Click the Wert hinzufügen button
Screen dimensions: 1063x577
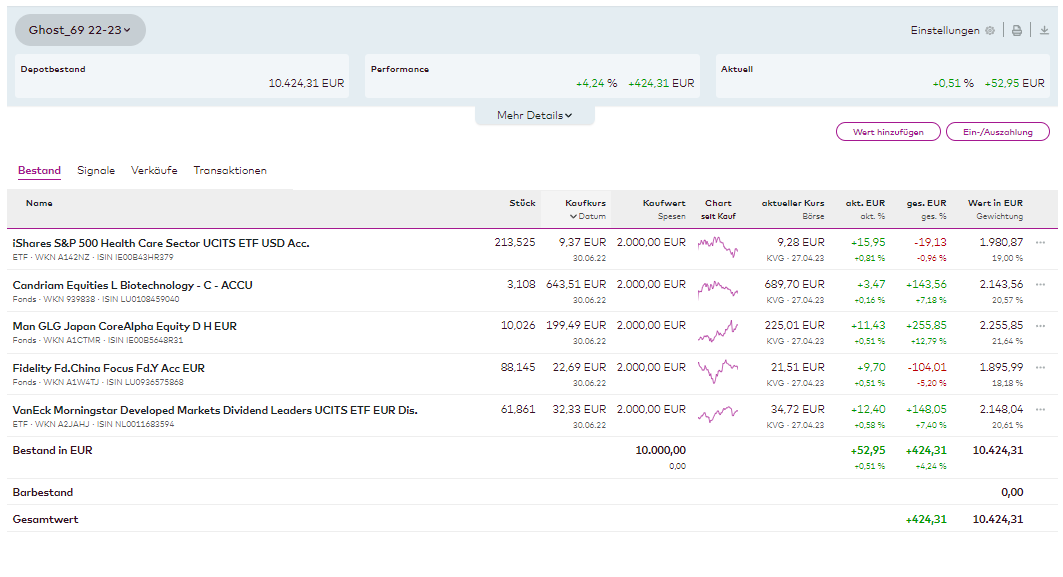(888, 132)
